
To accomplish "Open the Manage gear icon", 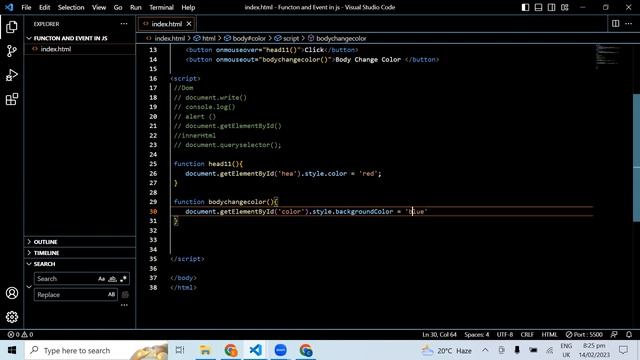I will (12, 317).
